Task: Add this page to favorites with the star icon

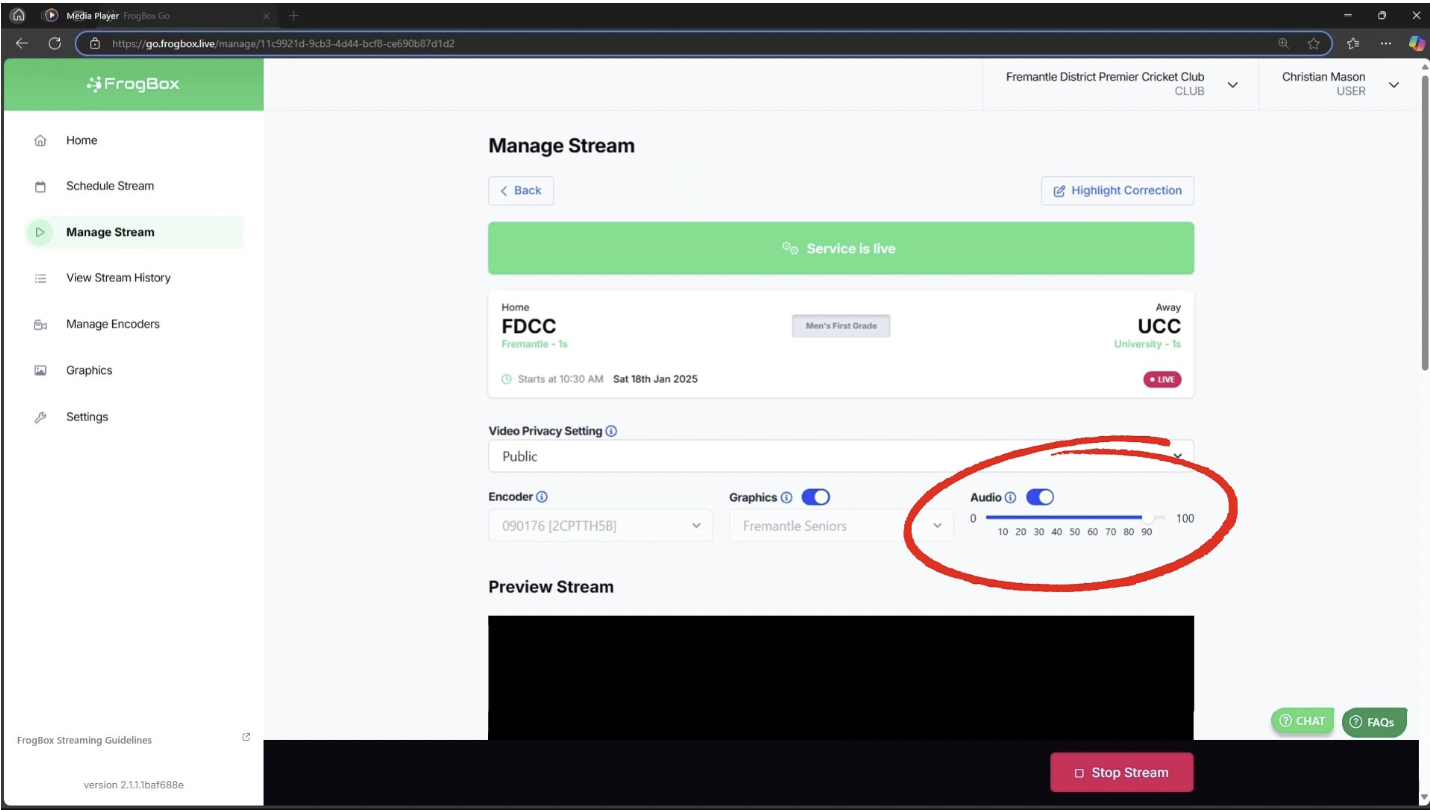Action: point(1313,43)
